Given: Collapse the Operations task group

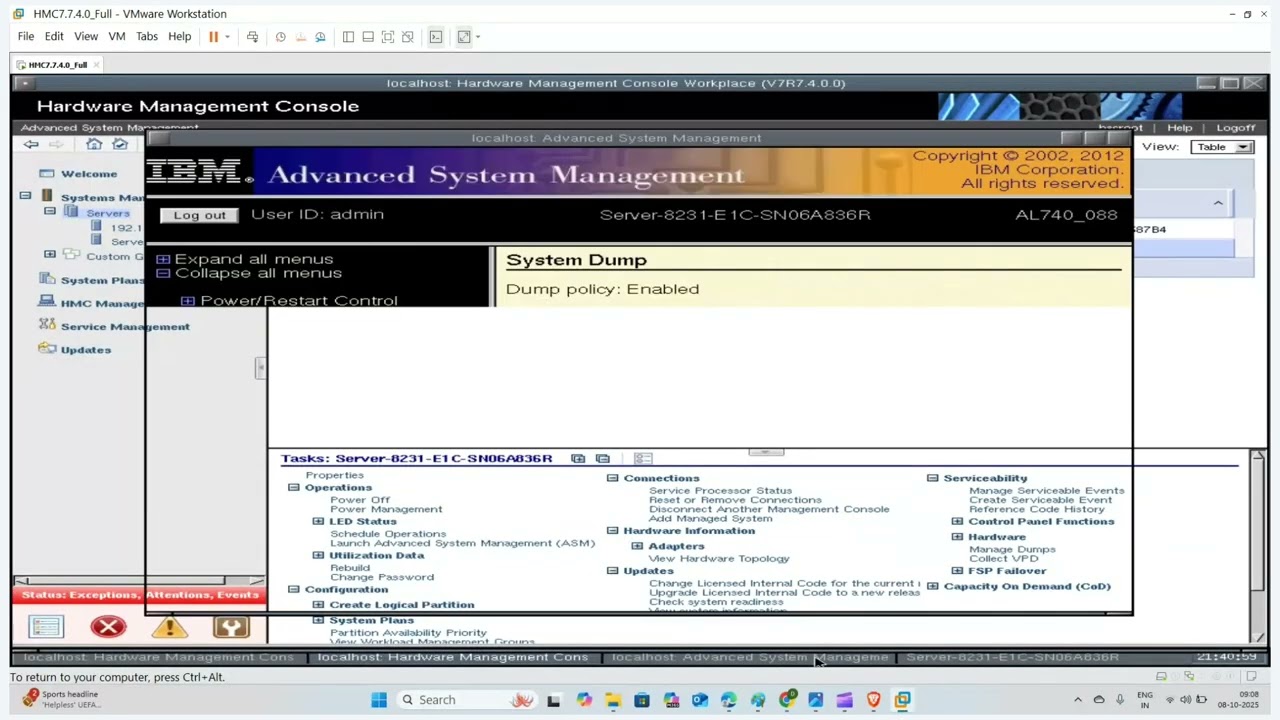Looking at the screenshot, I should [294, 488].
